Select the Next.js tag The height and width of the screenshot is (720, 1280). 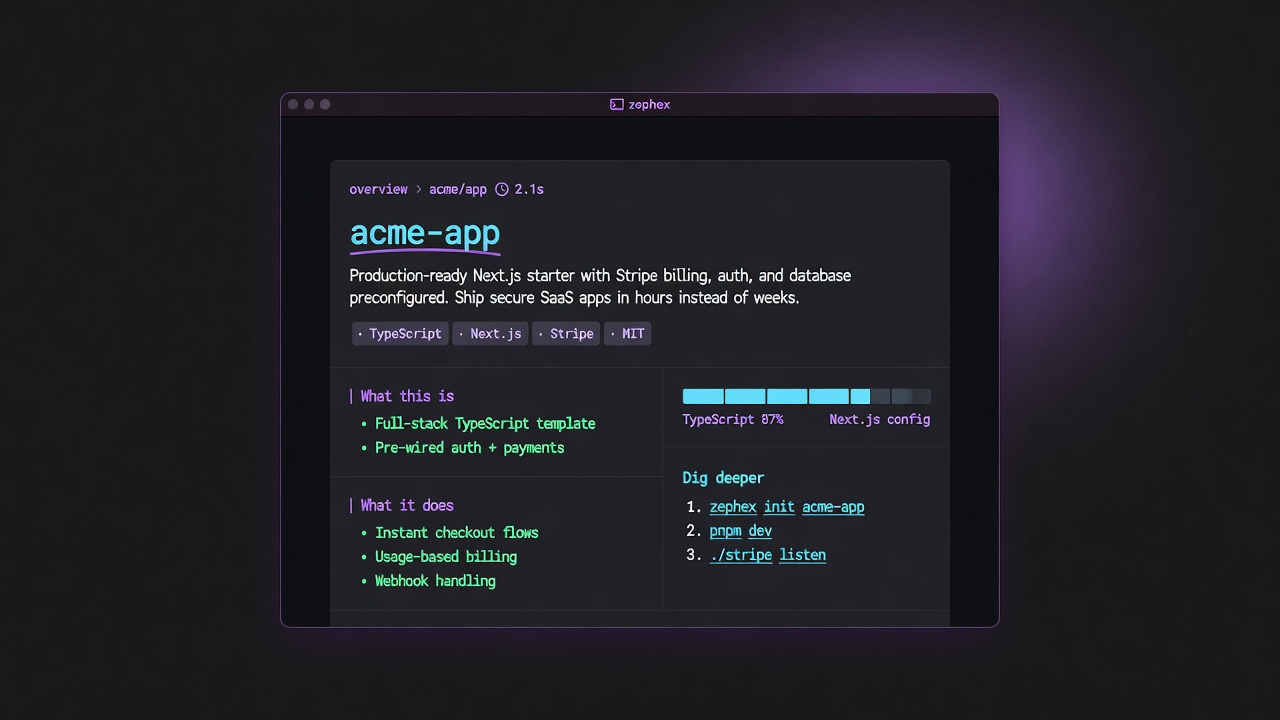(x=490, y=334)
